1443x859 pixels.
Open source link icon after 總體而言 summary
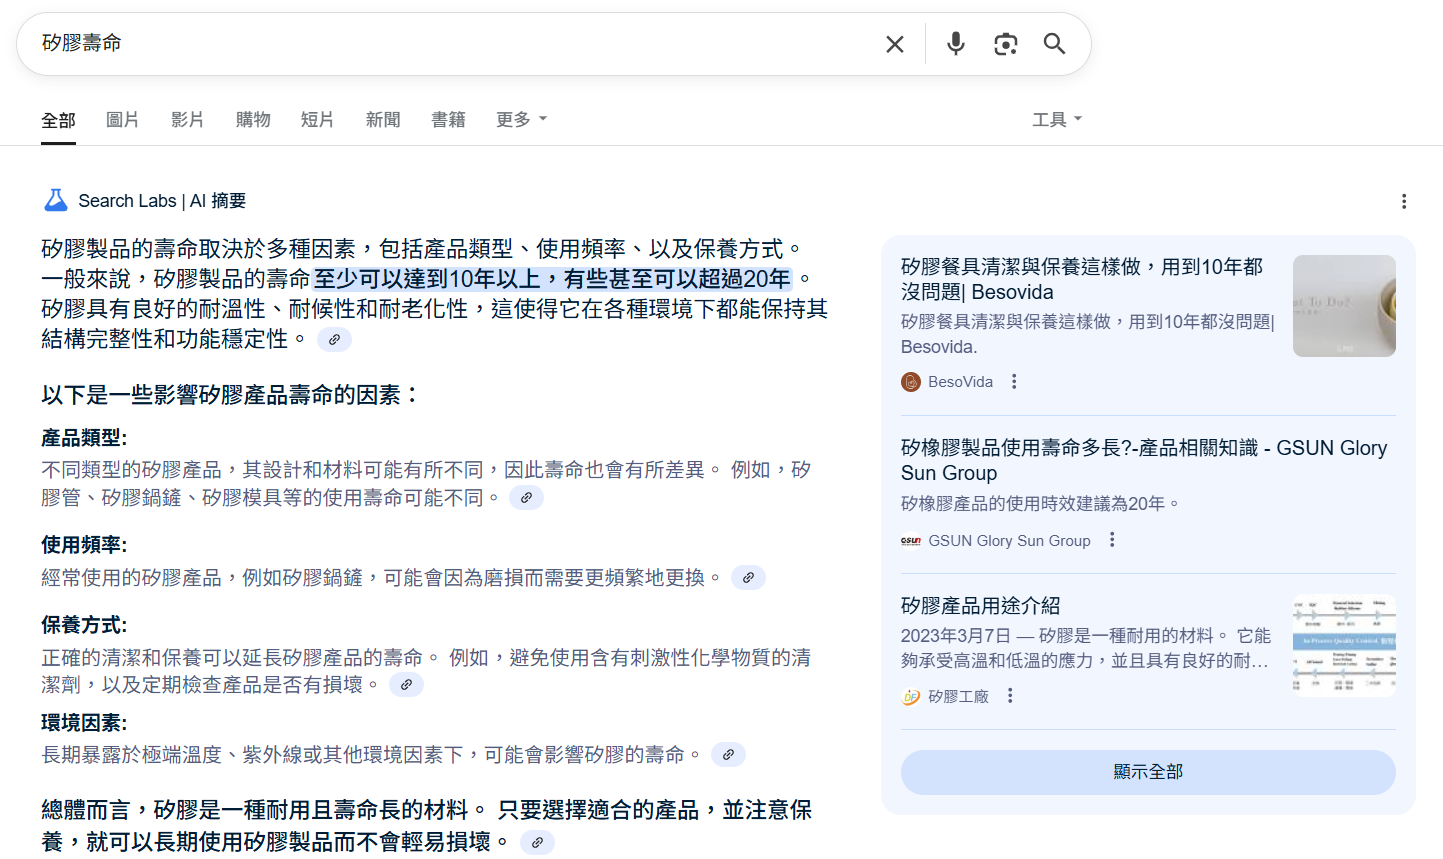(537, 842)
